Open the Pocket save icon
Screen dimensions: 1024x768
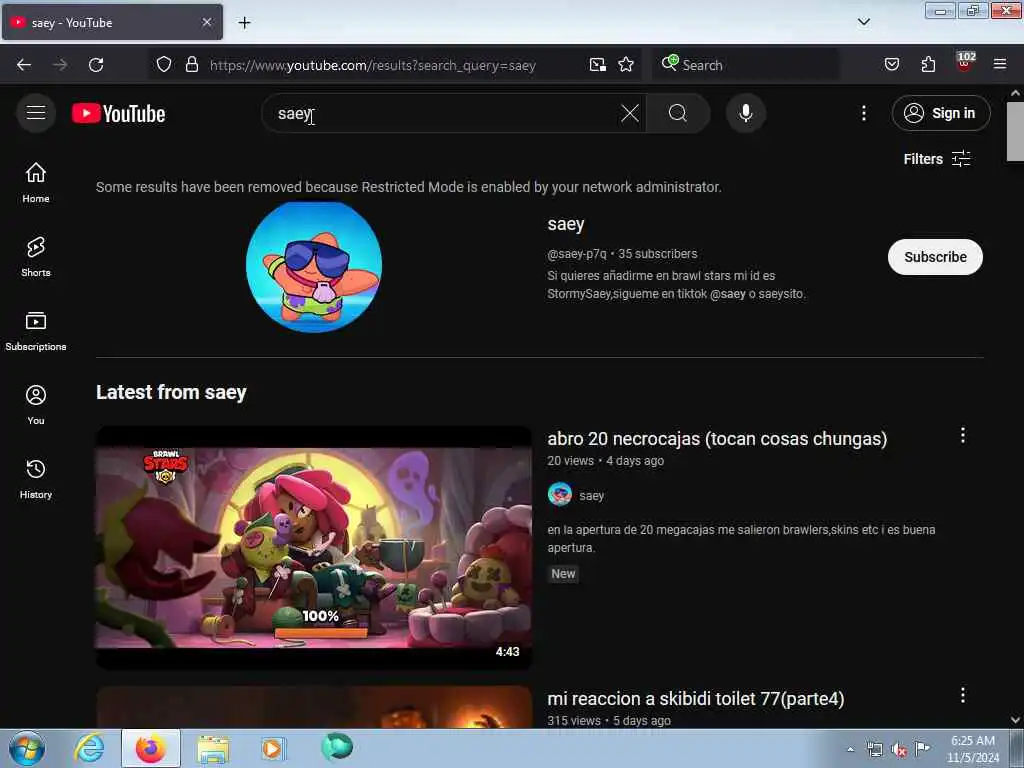click(891, 64)
